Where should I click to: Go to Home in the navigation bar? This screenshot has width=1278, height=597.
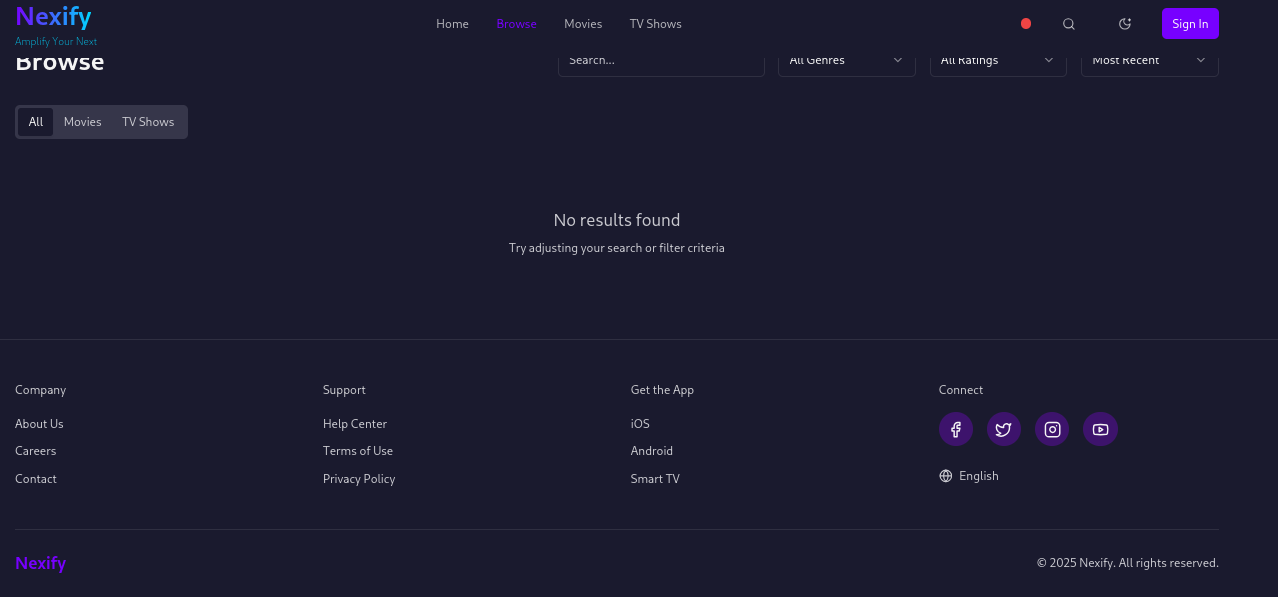point(452,24)
